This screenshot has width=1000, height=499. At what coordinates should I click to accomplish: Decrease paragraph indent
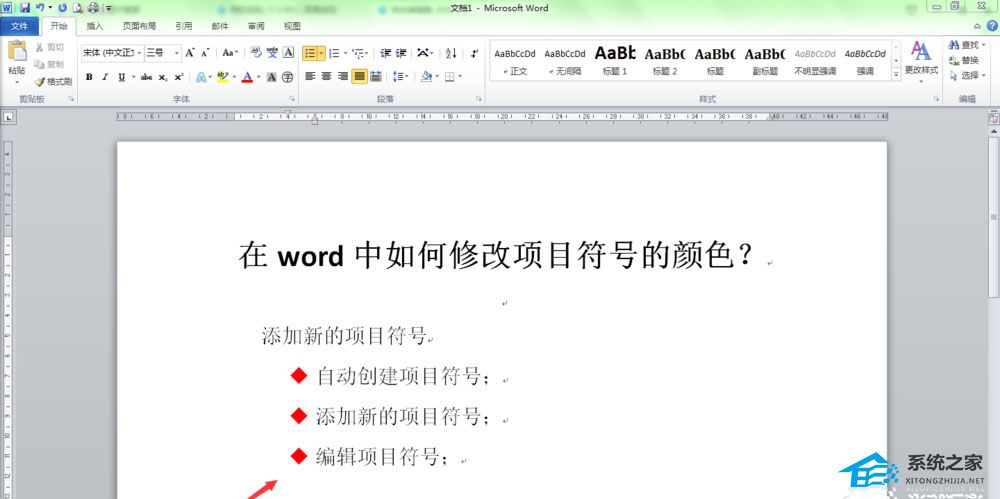(385, 53)
